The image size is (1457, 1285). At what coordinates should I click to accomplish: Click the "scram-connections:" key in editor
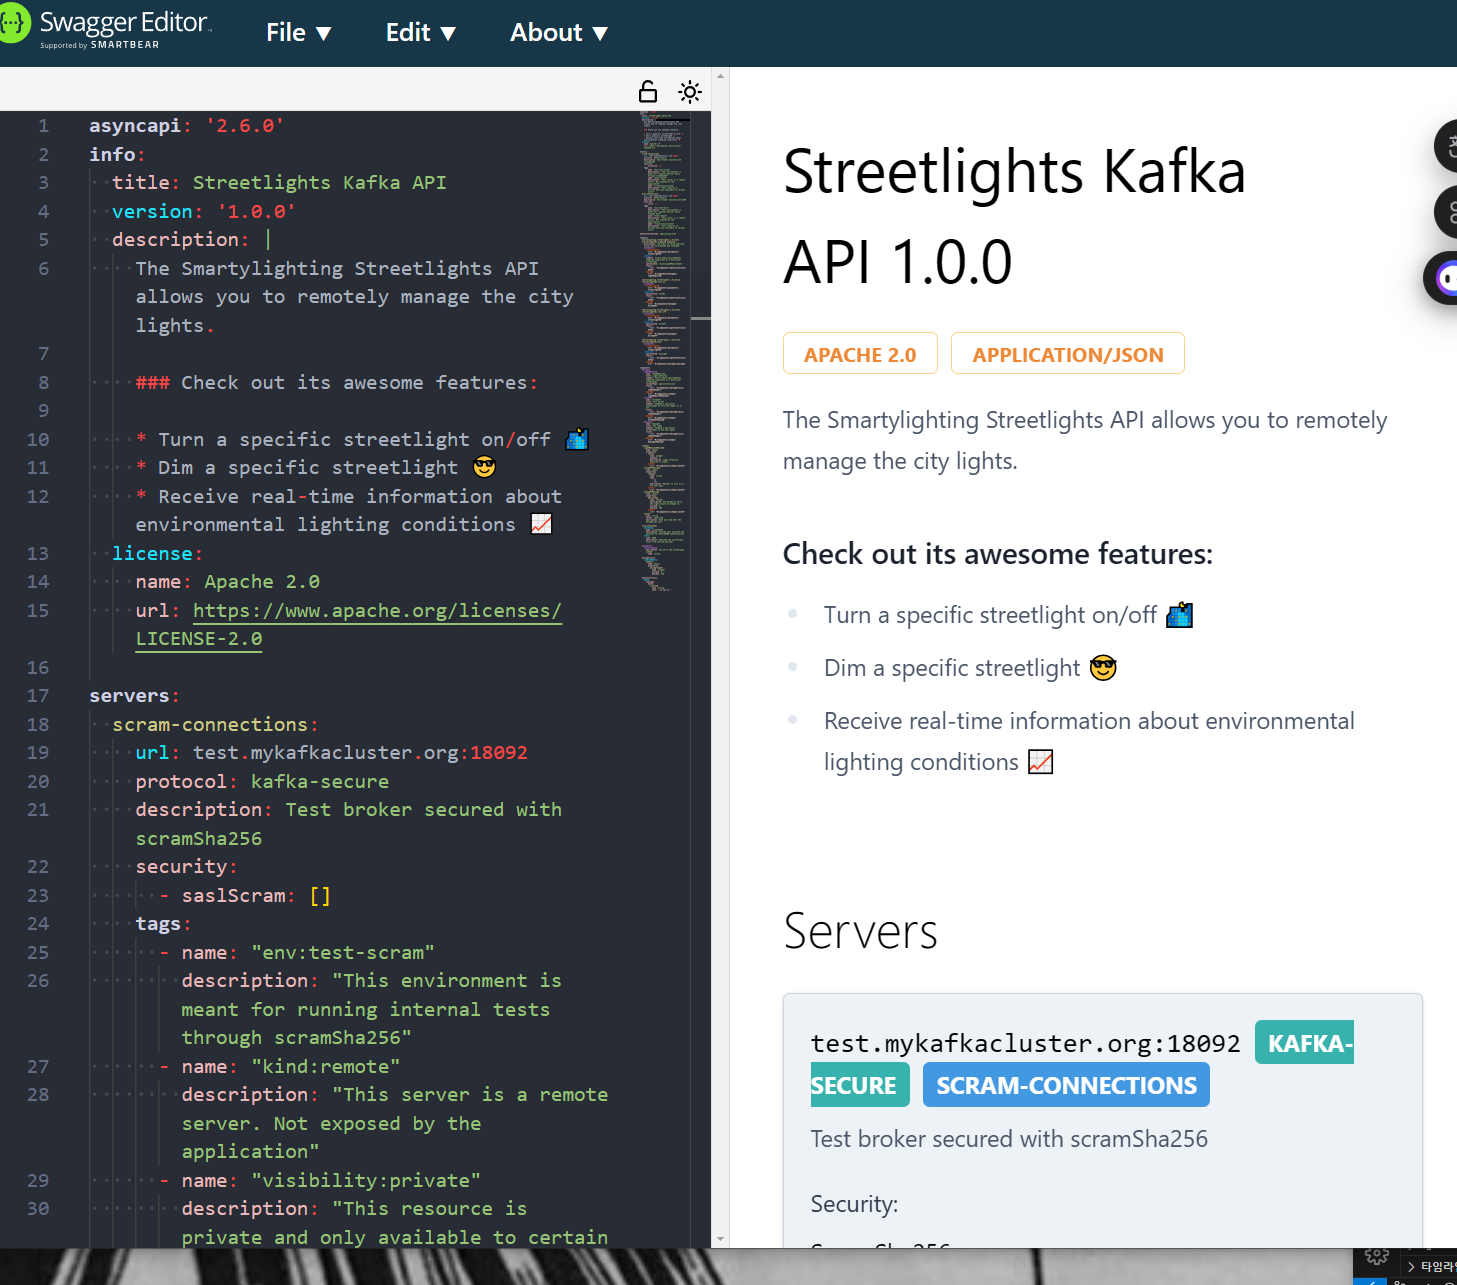pos(215,725)
